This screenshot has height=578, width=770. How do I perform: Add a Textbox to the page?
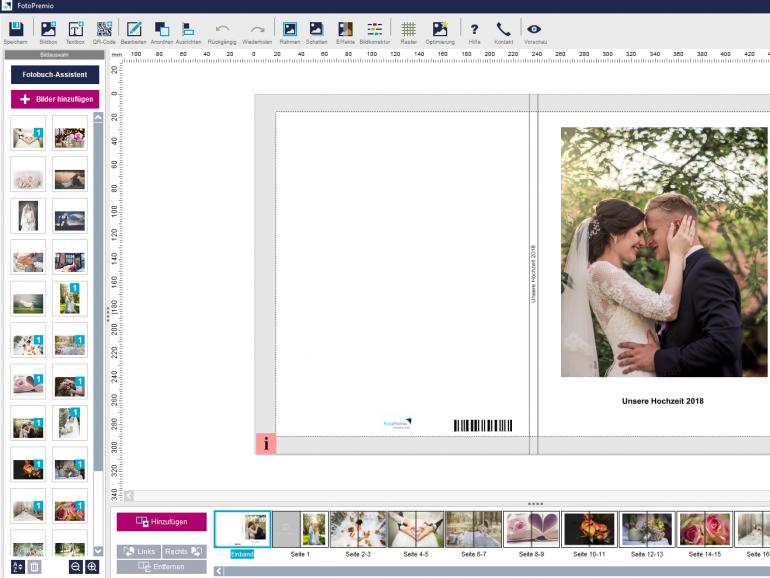coord(76,29)
